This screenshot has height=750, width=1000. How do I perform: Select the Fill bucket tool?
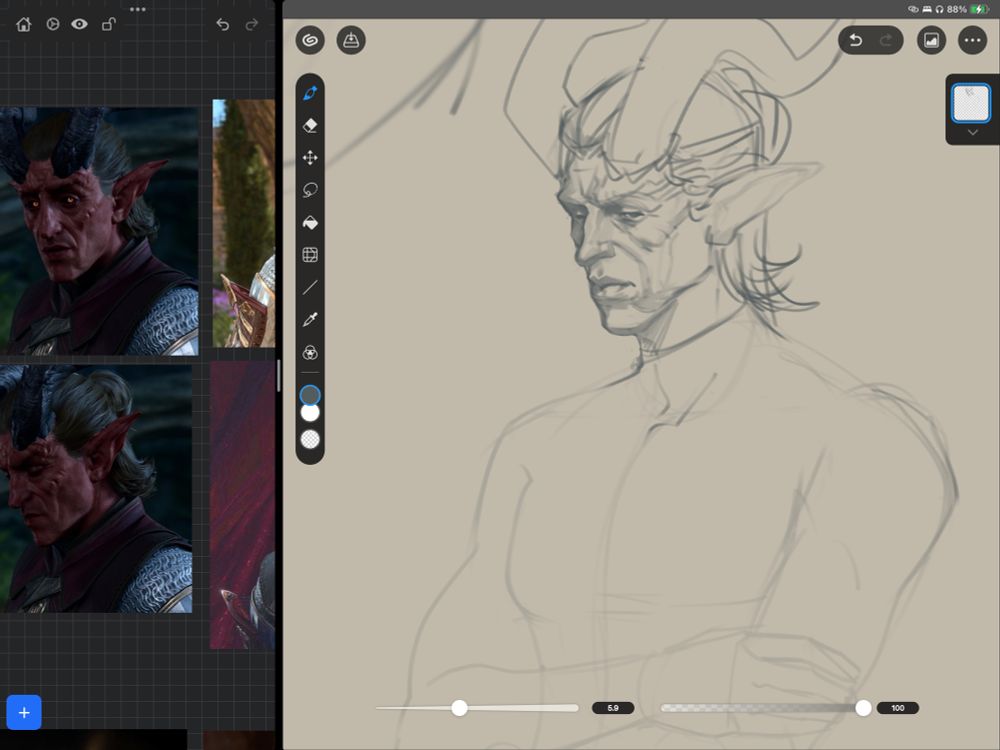[310, 223]
